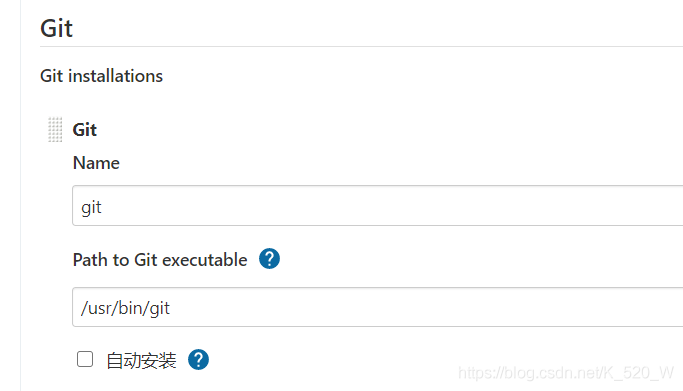
Task: Click the question mark in the auto-install help icon
Action: coord(198,360)
